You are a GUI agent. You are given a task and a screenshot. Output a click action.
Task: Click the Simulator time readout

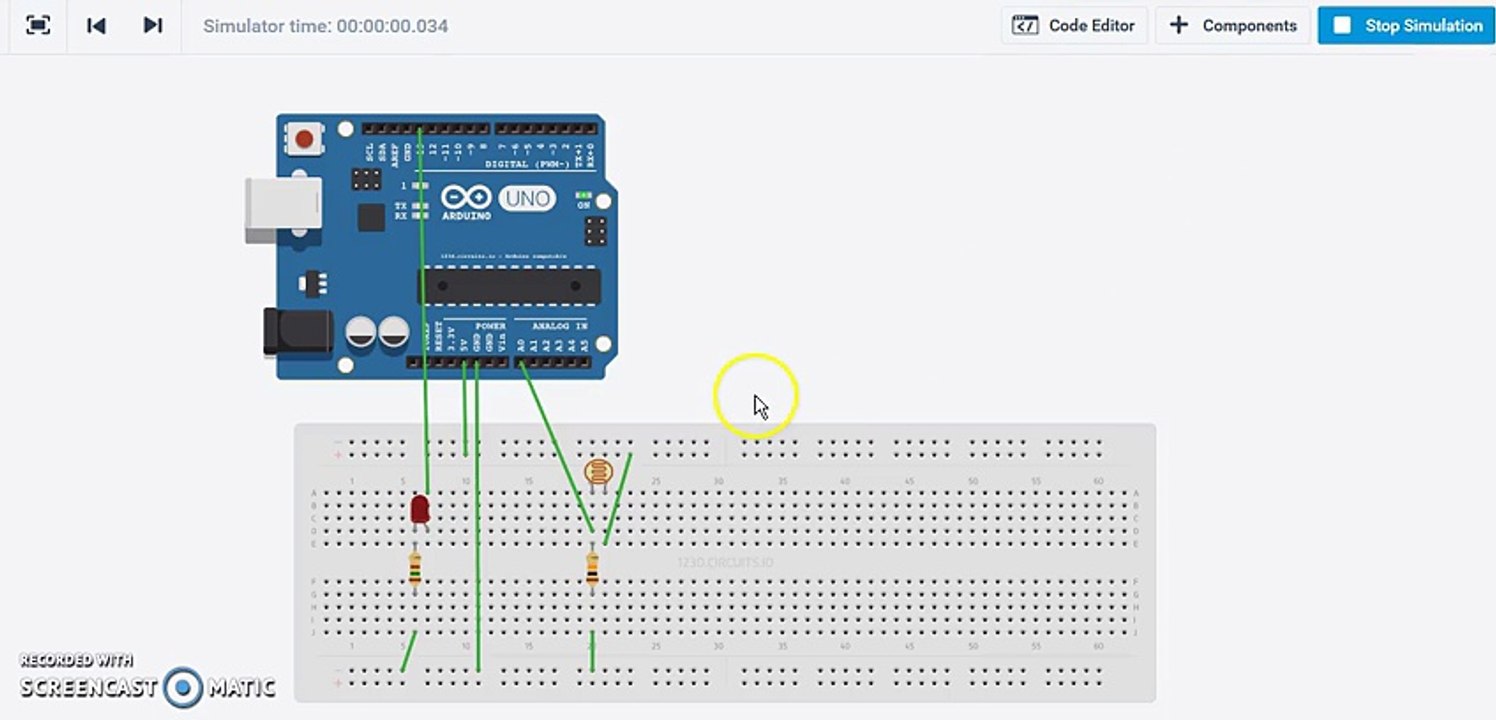click(x=325, y=26)
